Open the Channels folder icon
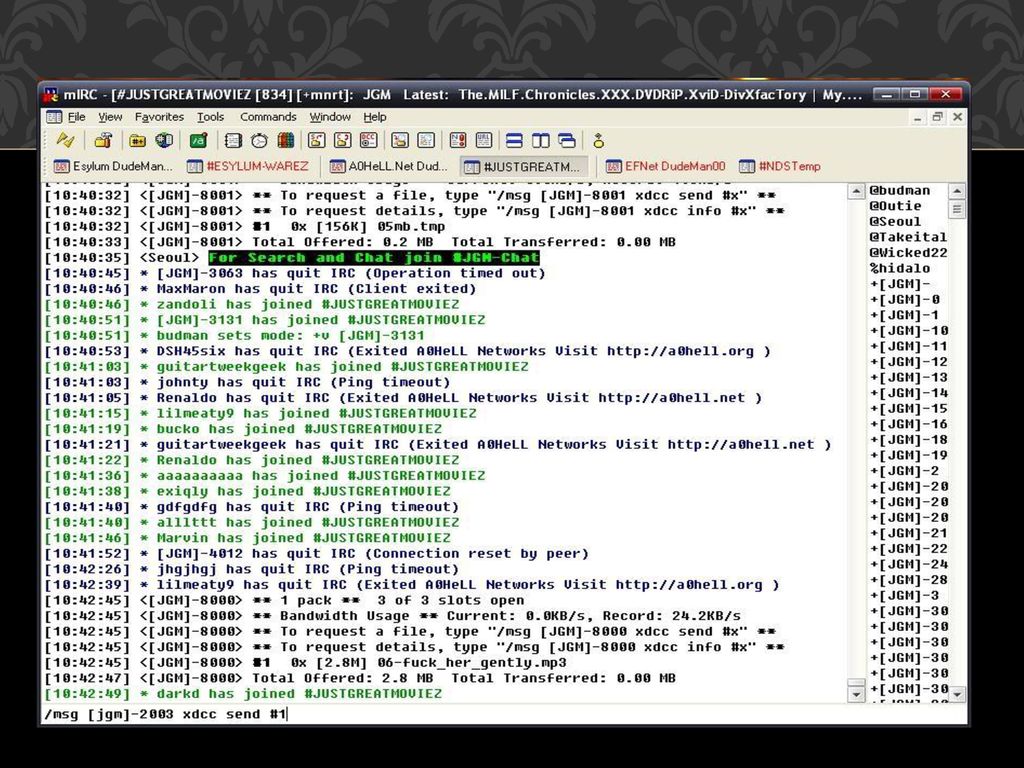1024x768 pixels. [x=137, y=140]
